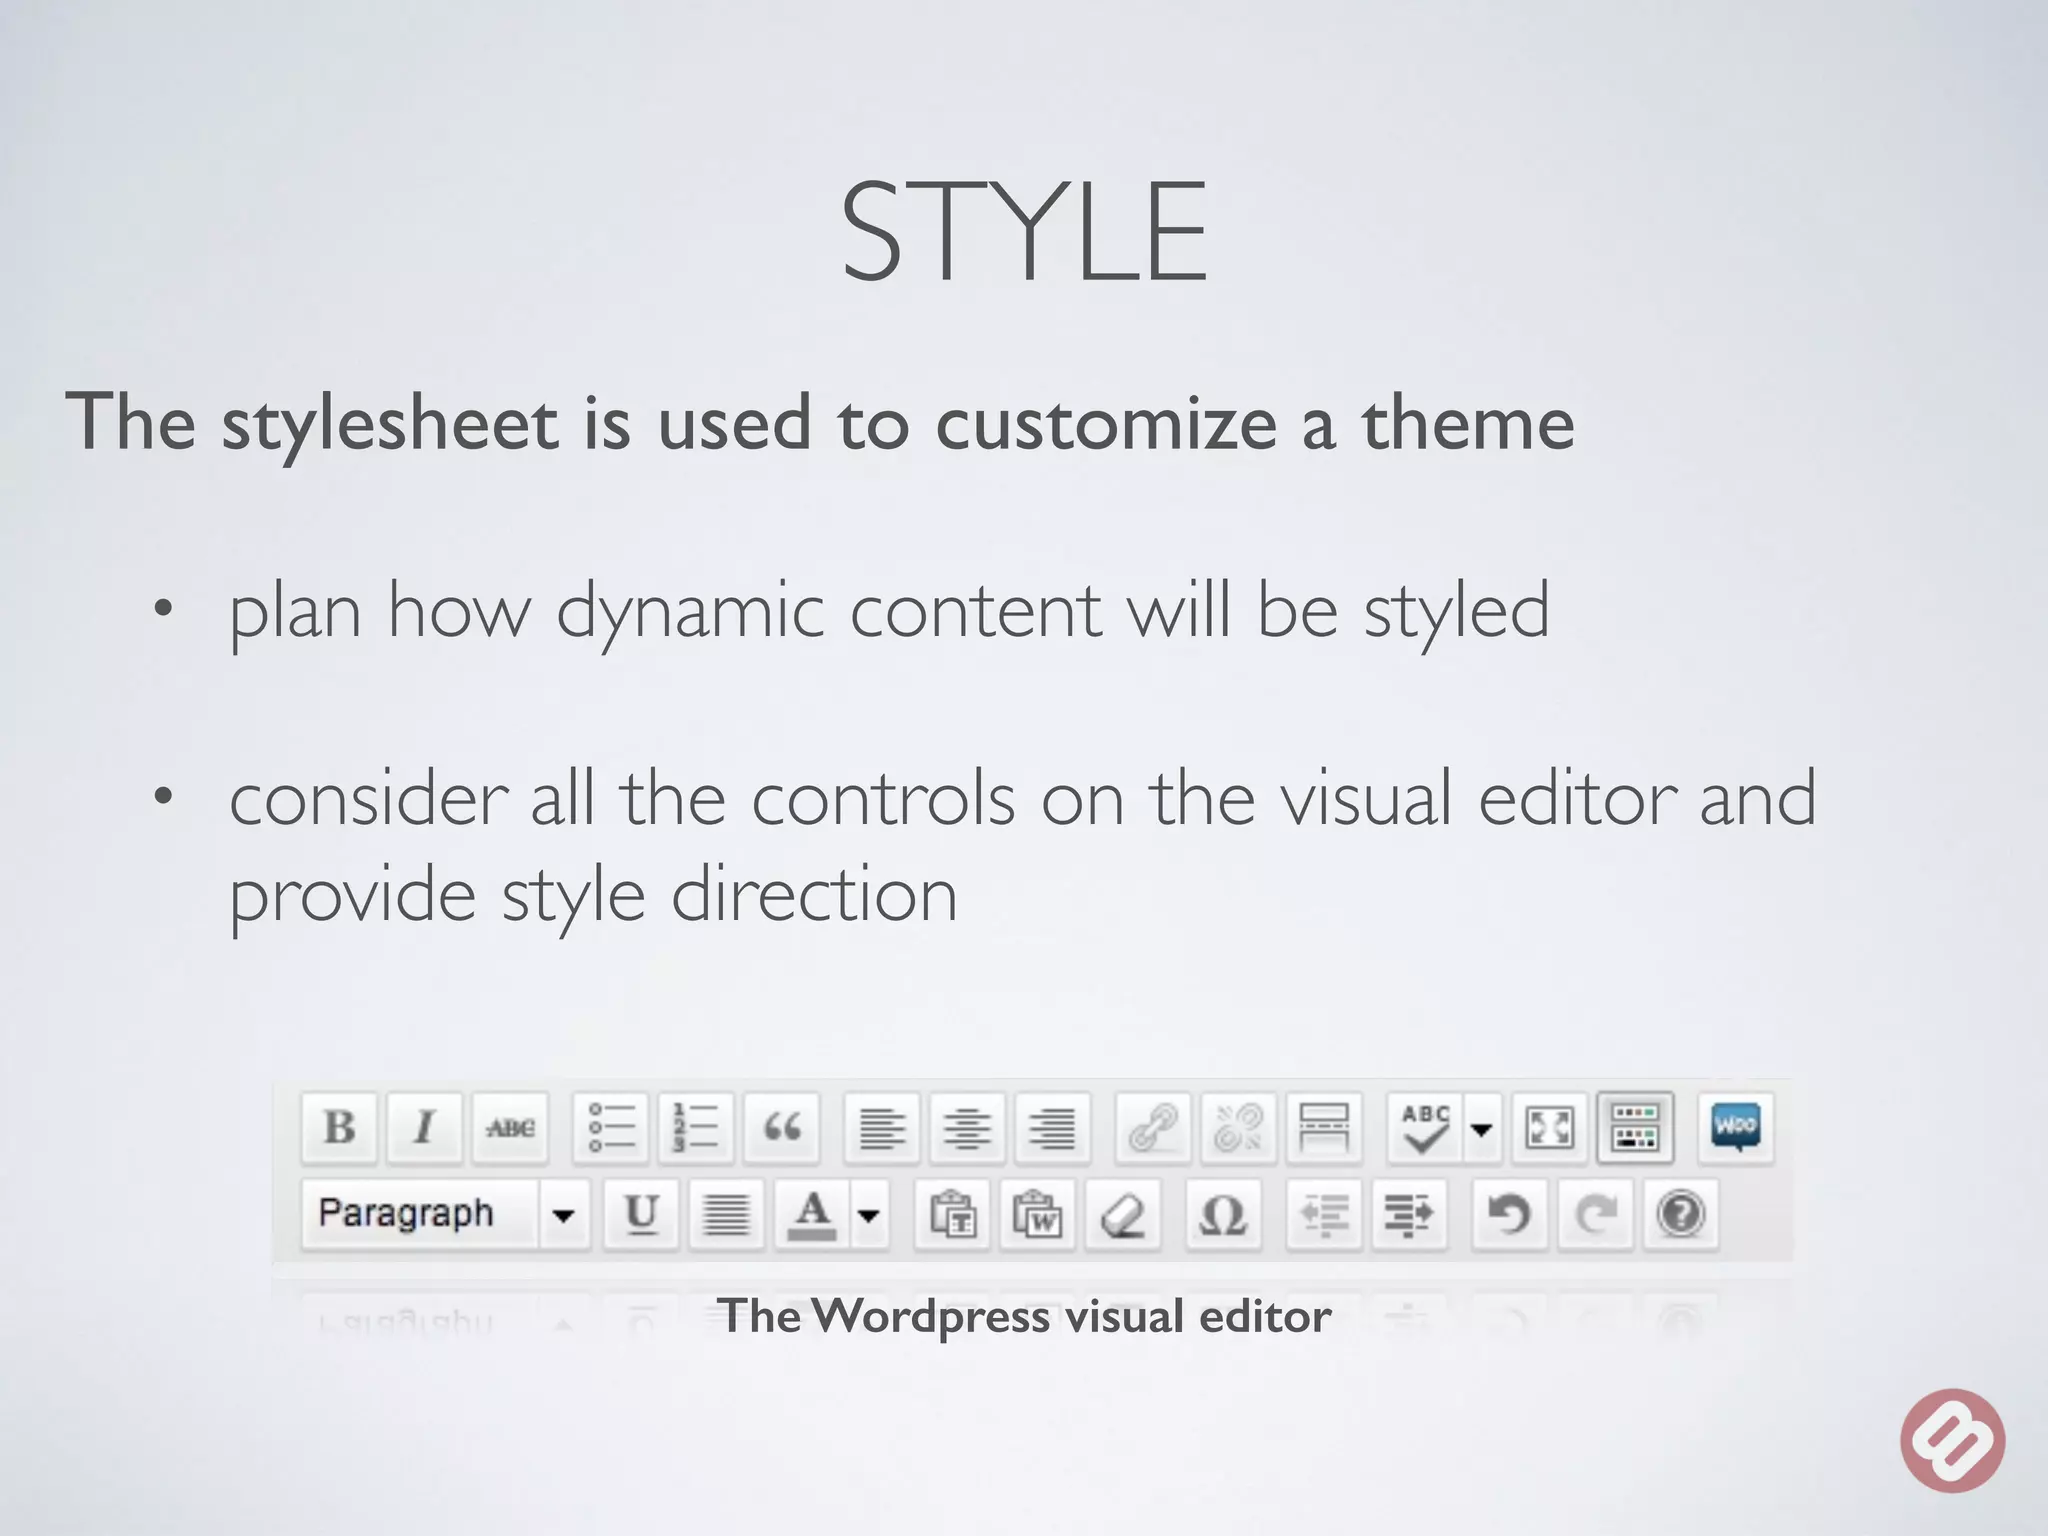Image resolution: width=2048 pixels, height=1536 pixels.
Task: Click the pink circular logo badge
Action: pyautogui.click(x=1952, y=1441)
